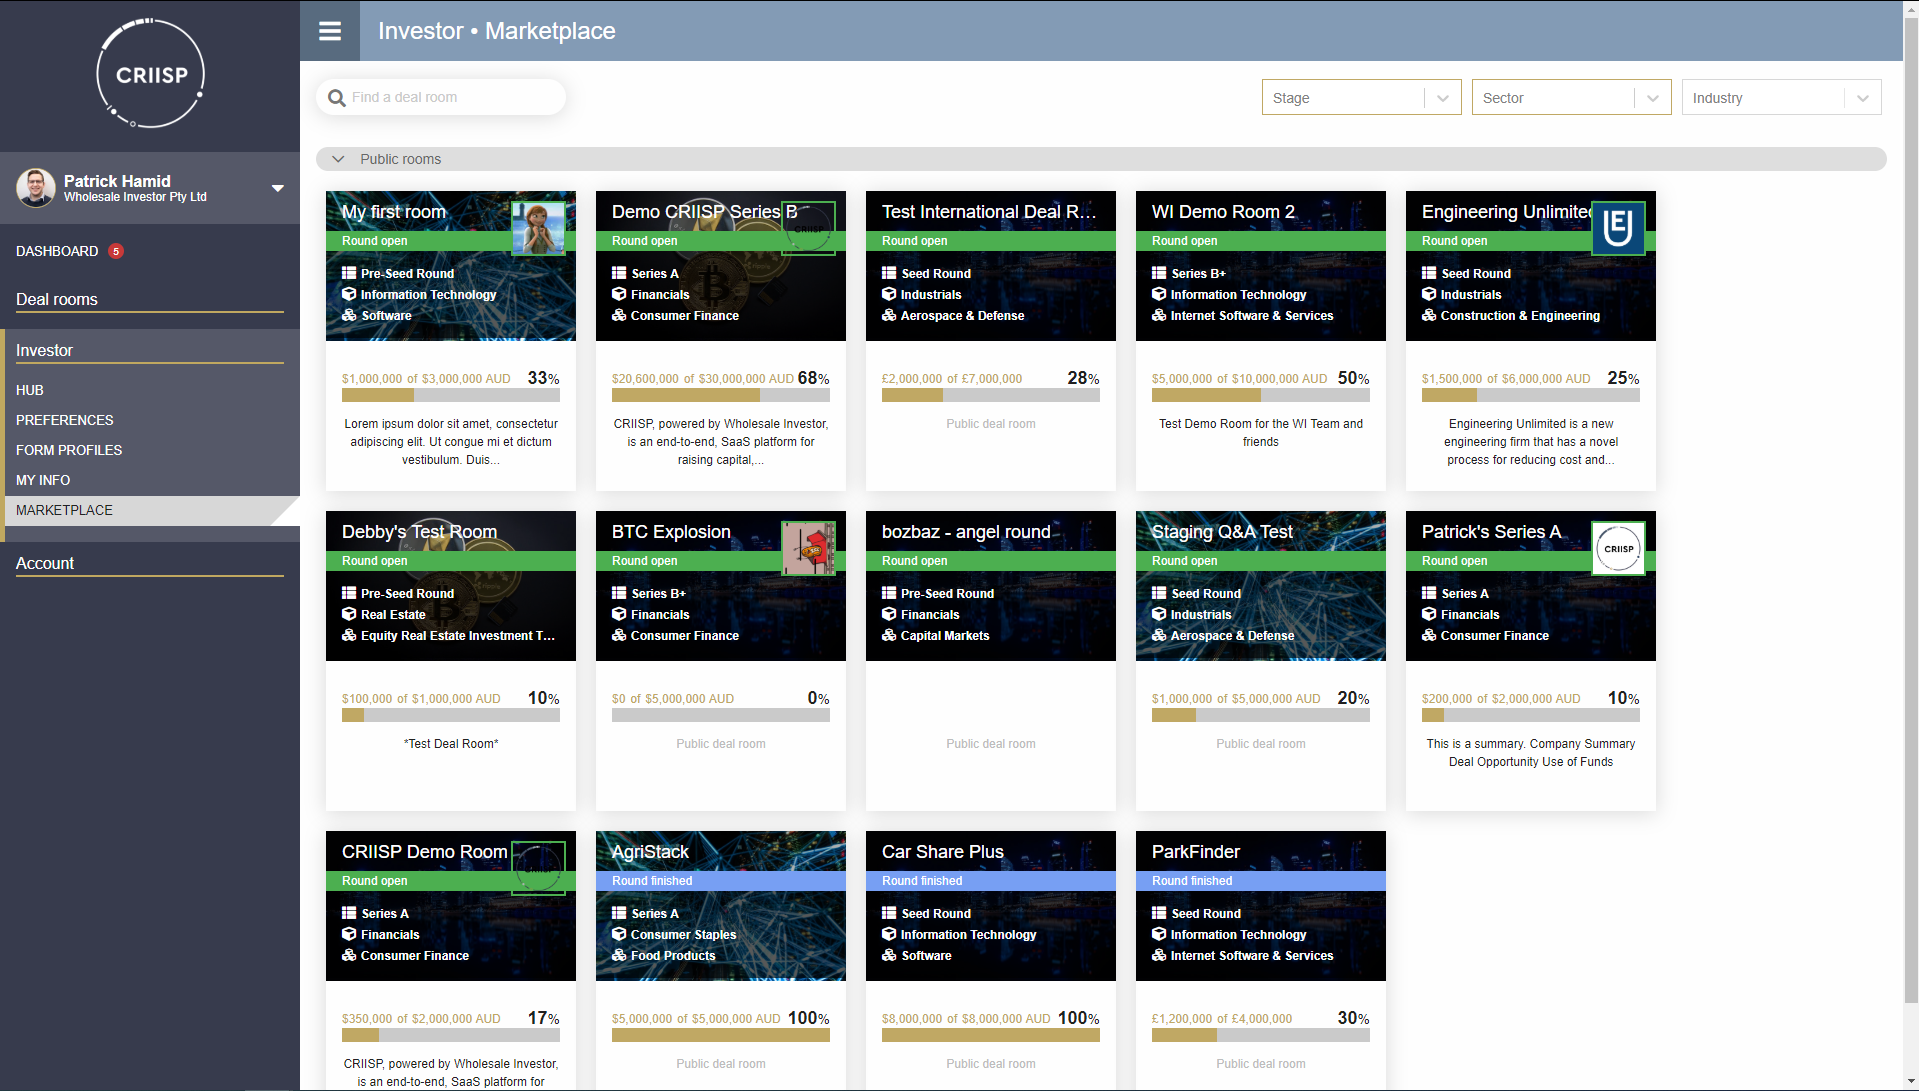Click Round finished banner on AgriStack
The width and height of the screenshot is (1919, 1091).
(x=721, y=881)
